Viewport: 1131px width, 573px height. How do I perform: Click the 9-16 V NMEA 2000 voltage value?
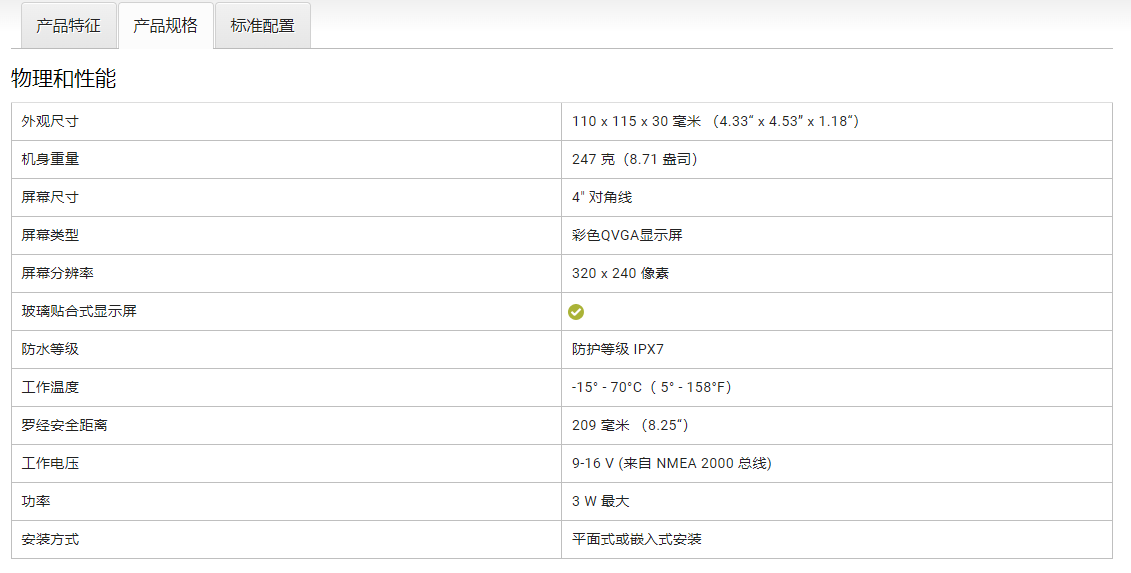(671, 463)
